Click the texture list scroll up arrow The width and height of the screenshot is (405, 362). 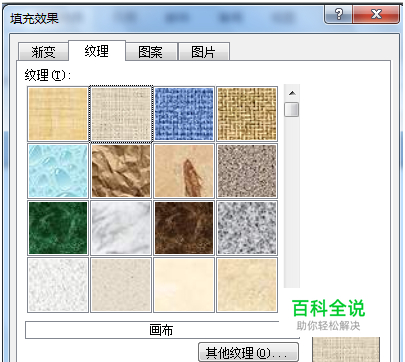[x=292, y=93]
